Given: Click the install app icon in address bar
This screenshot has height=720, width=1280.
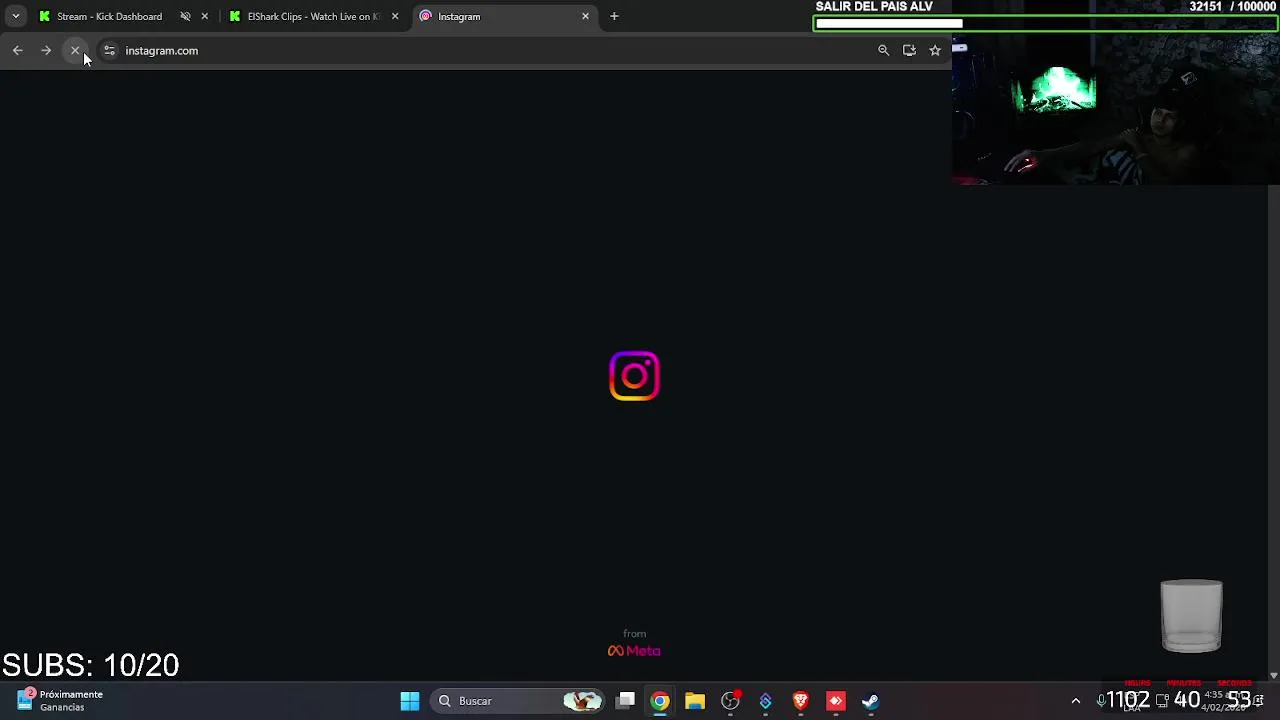Looking at the screenshot, I should (909, 50).
